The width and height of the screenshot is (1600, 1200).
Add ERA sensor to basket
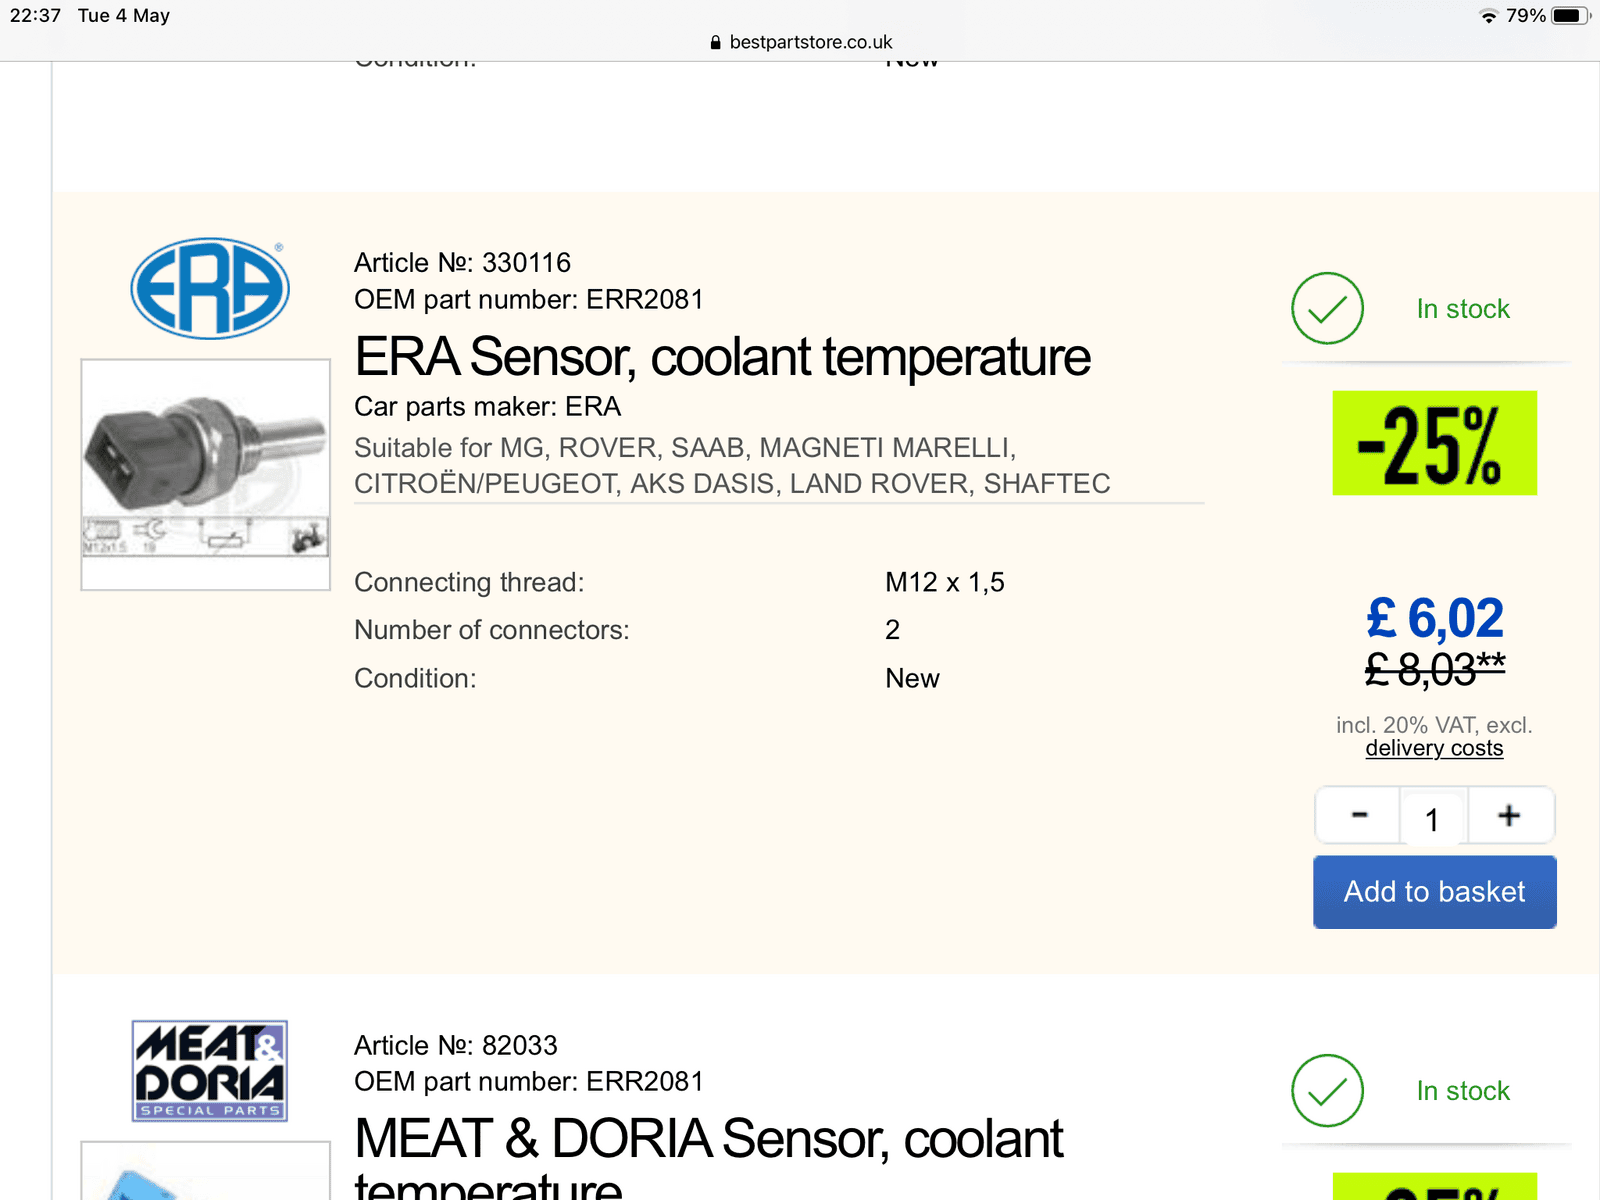coord(1434,892)
